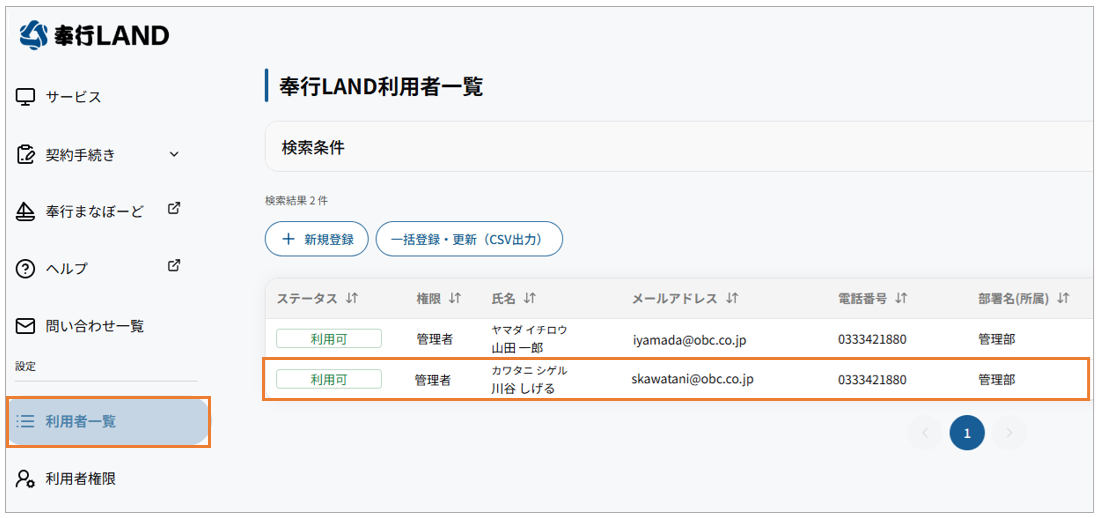Click phone number in 山田 一郎 row
1100x518 pixels.
pos(872,340)
